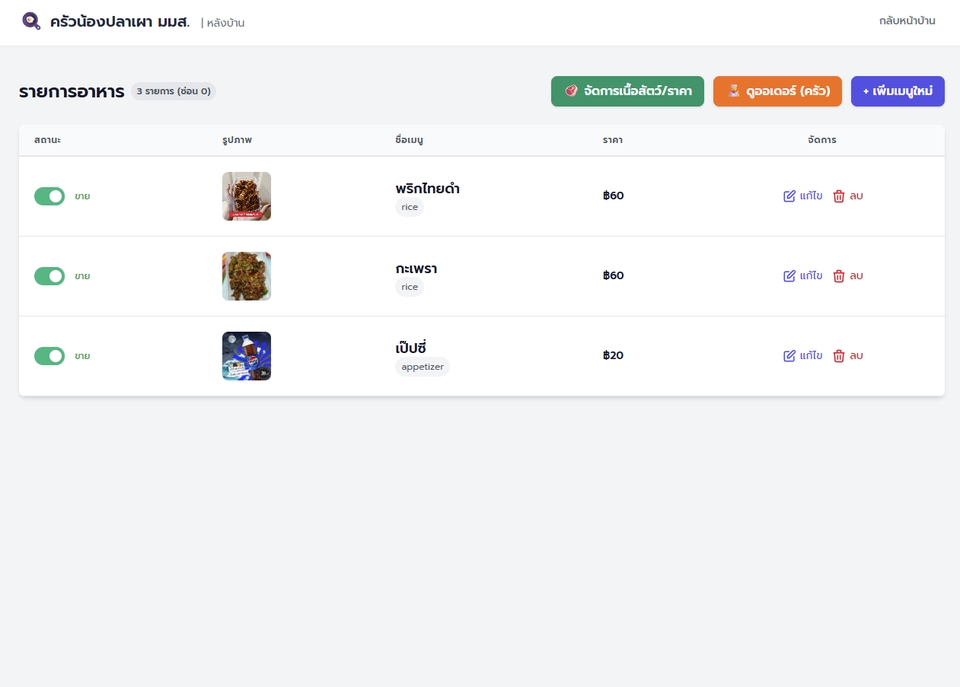The image size is (960, 687).
Task: Open เป๊ปซี่ drink thumbnail
Action: click(247, 356)
